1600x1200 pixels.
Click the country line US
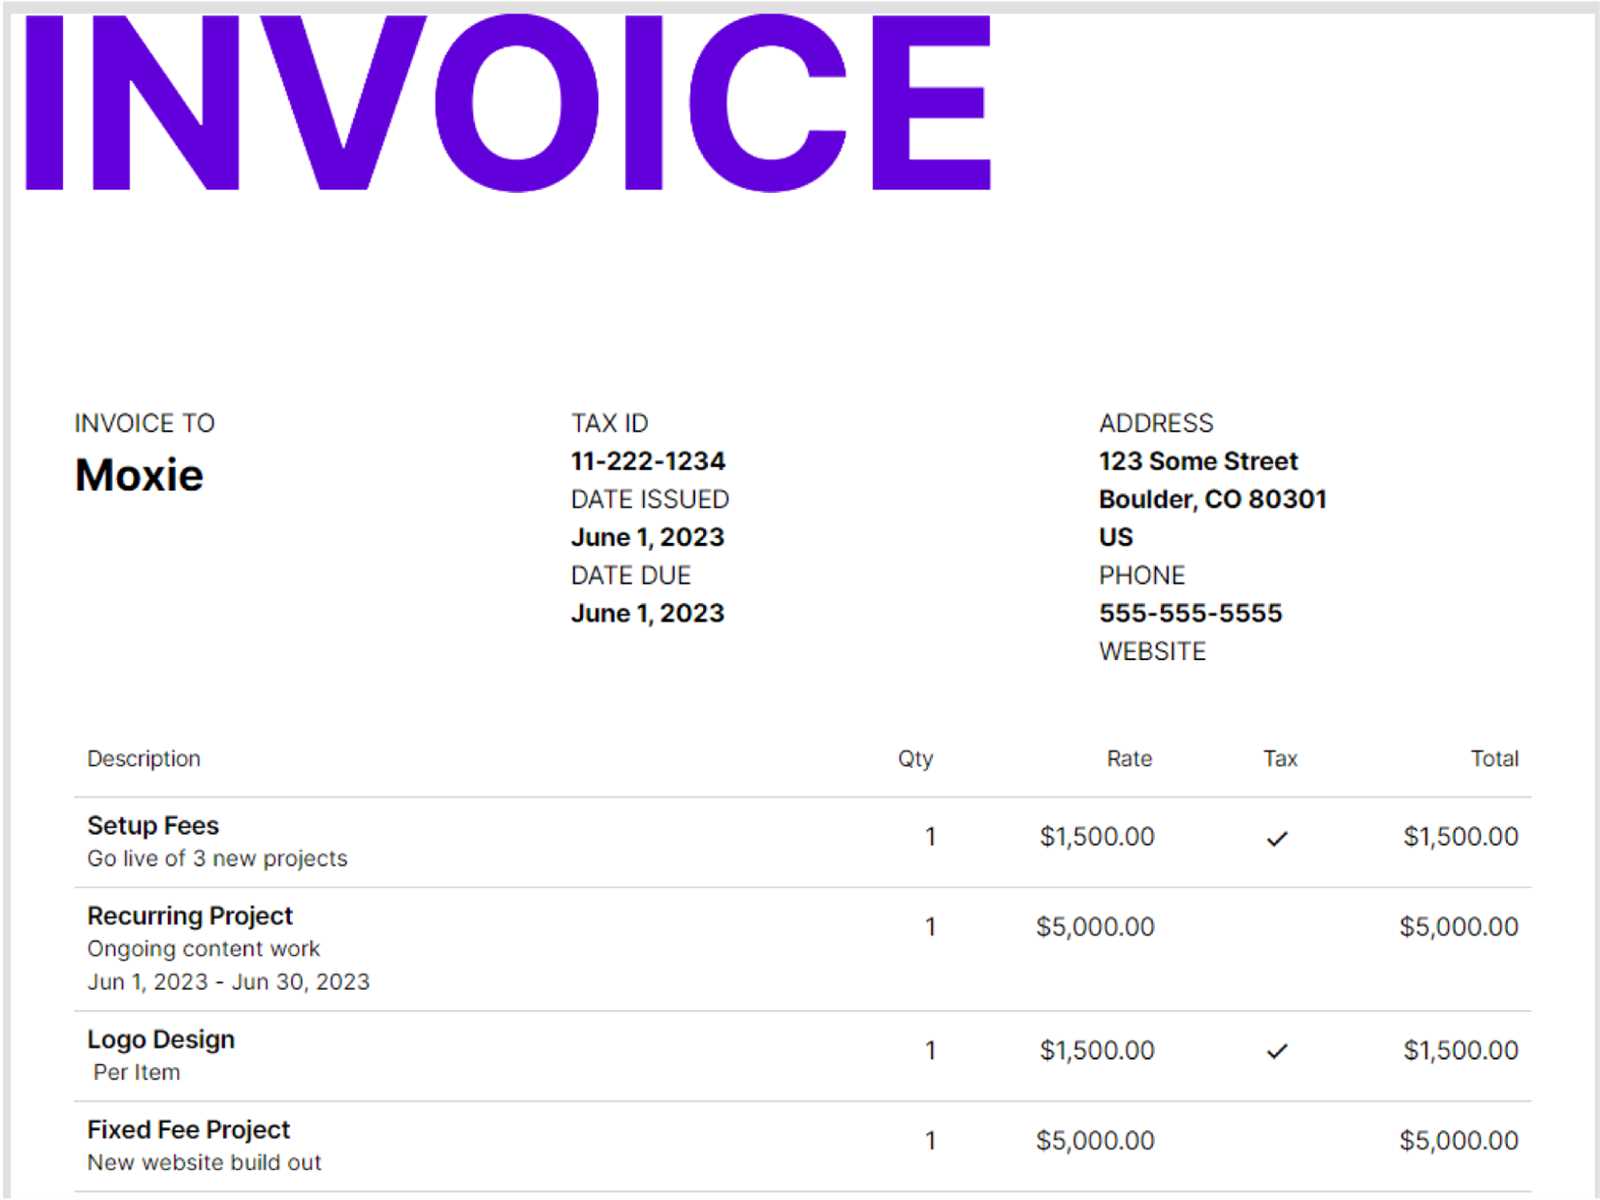(1116, 537)
